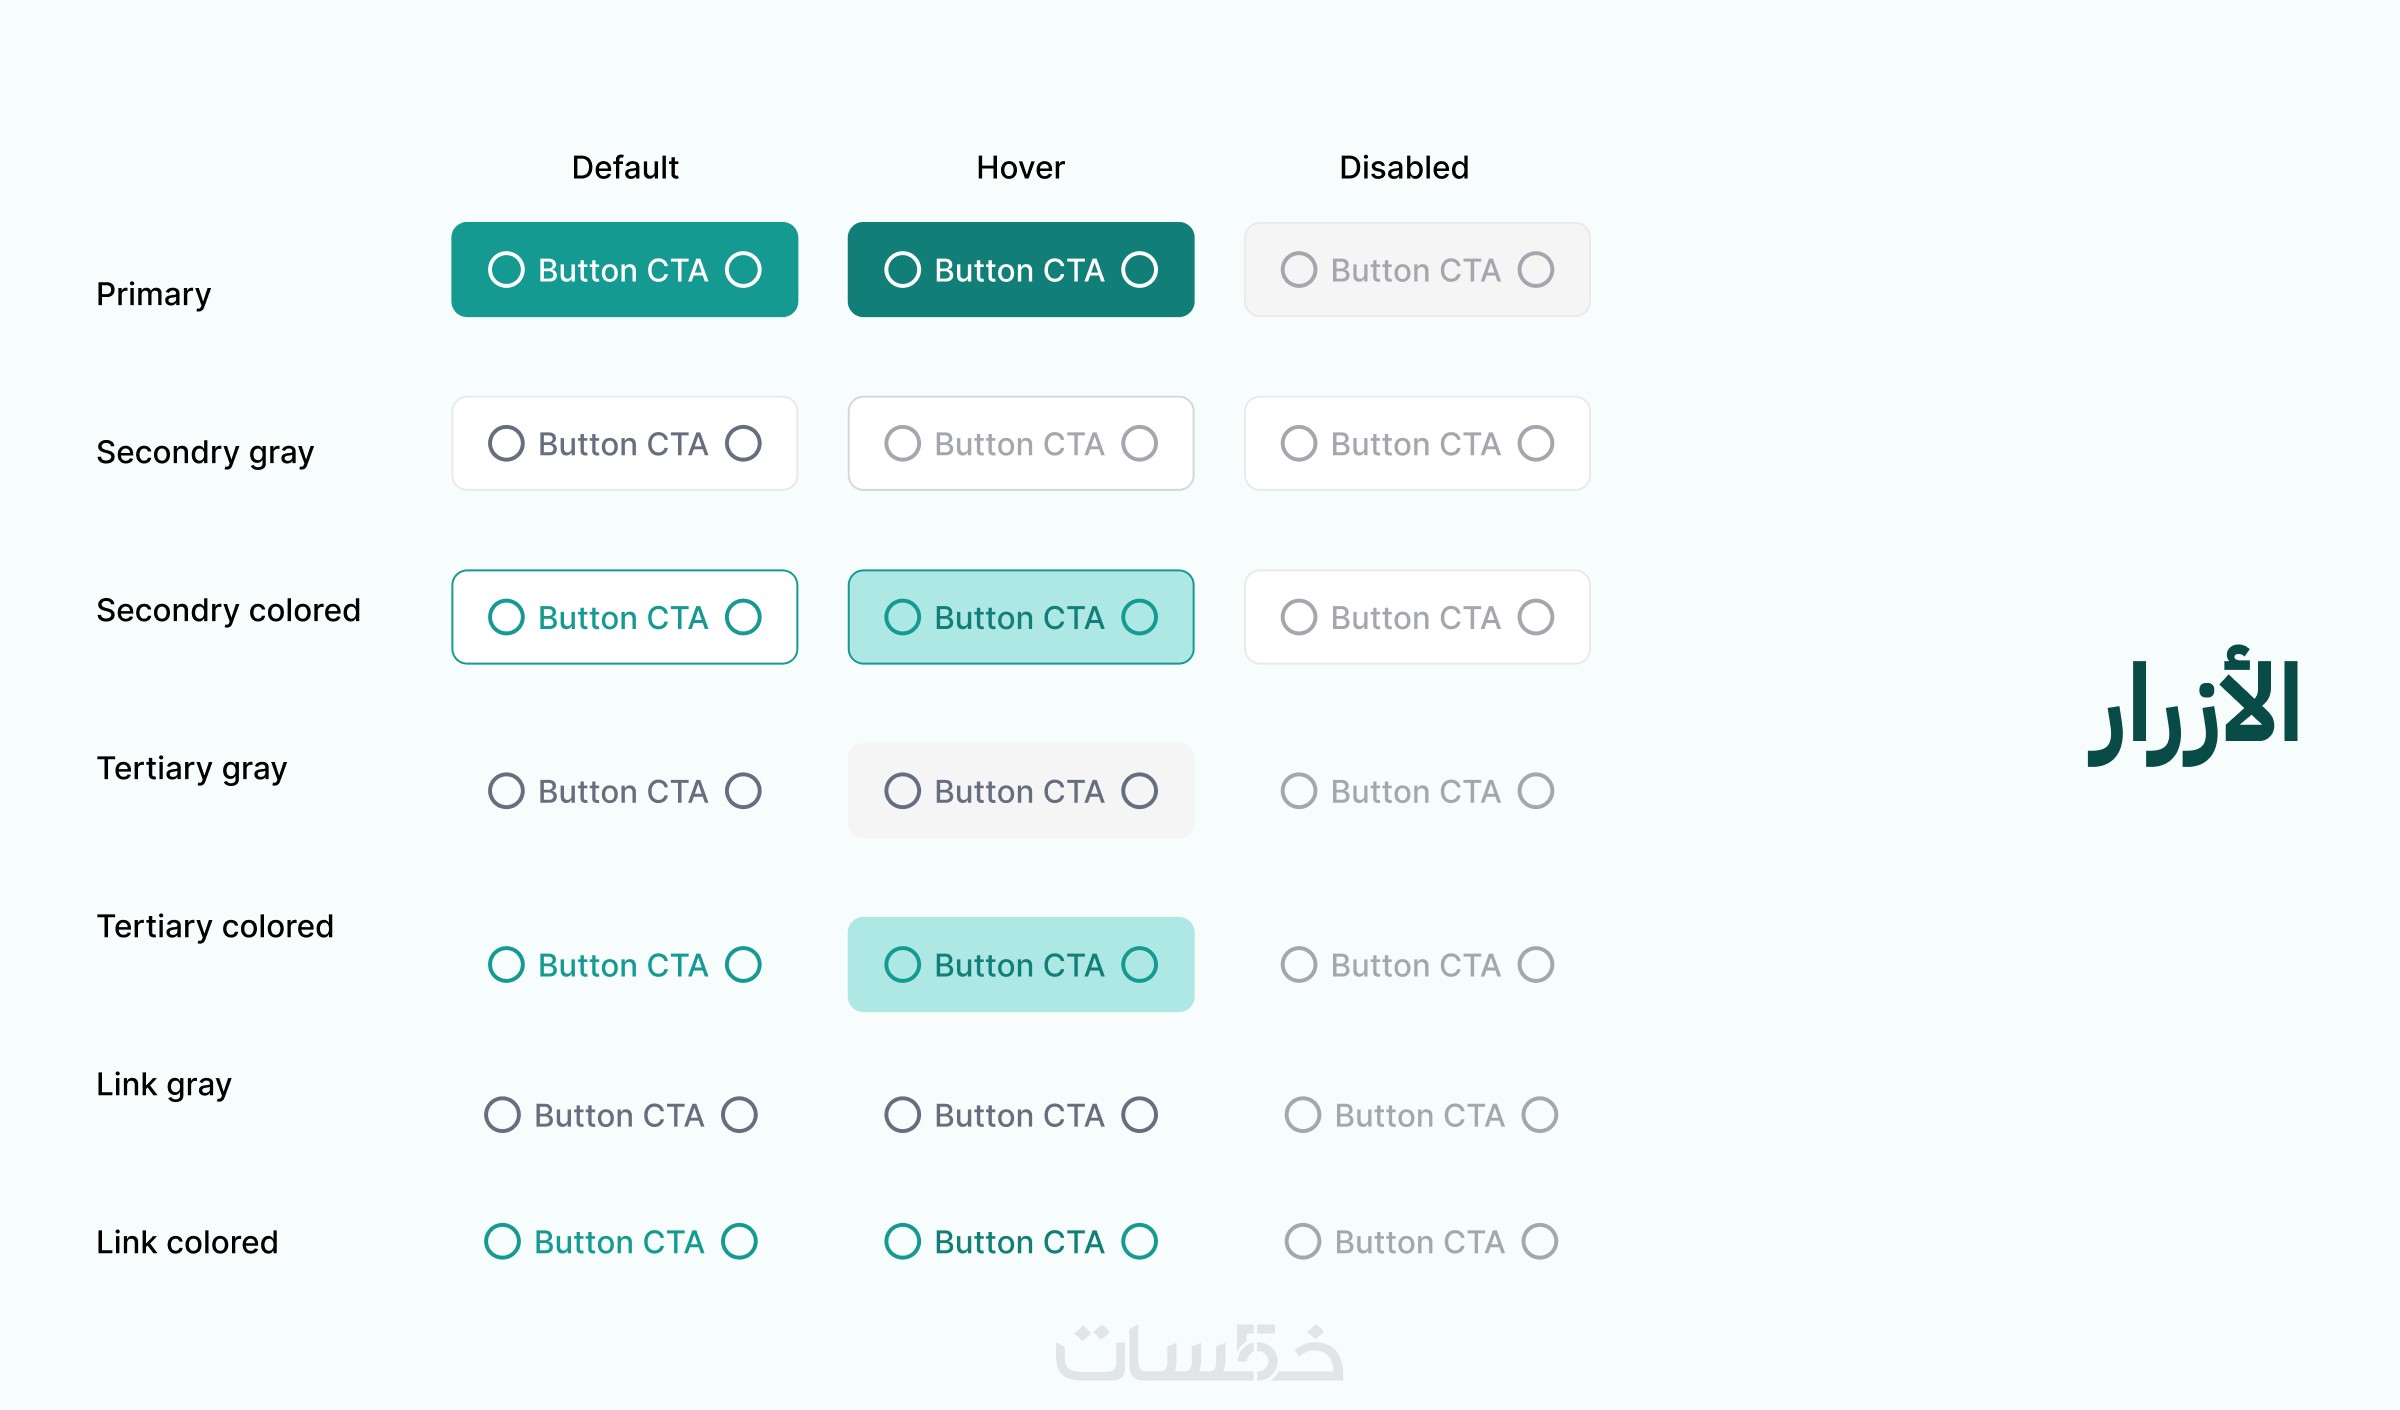The width and height of the screenshot is (2400, 1410).
Task: Click the Link colored hover Button CTA
Action: pyautogui.click(x=1021, y=1241)
